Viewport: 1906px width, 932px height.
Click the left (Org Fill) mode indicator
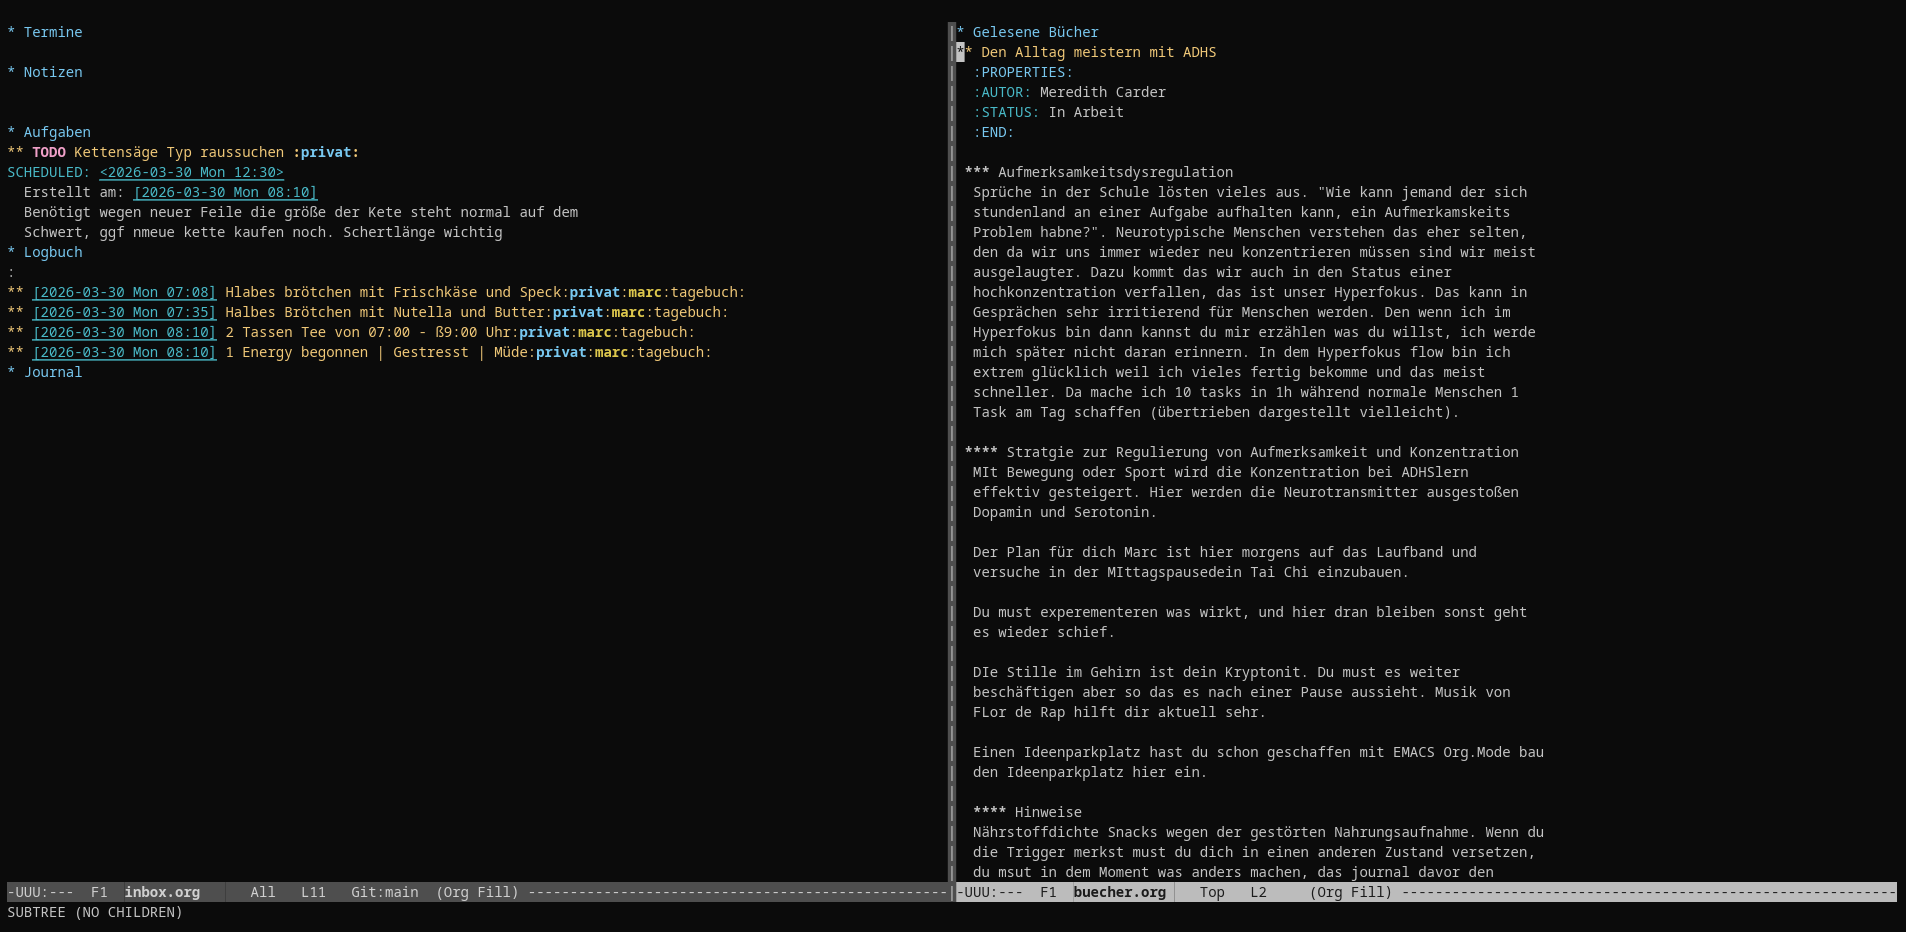click(477, 892)
